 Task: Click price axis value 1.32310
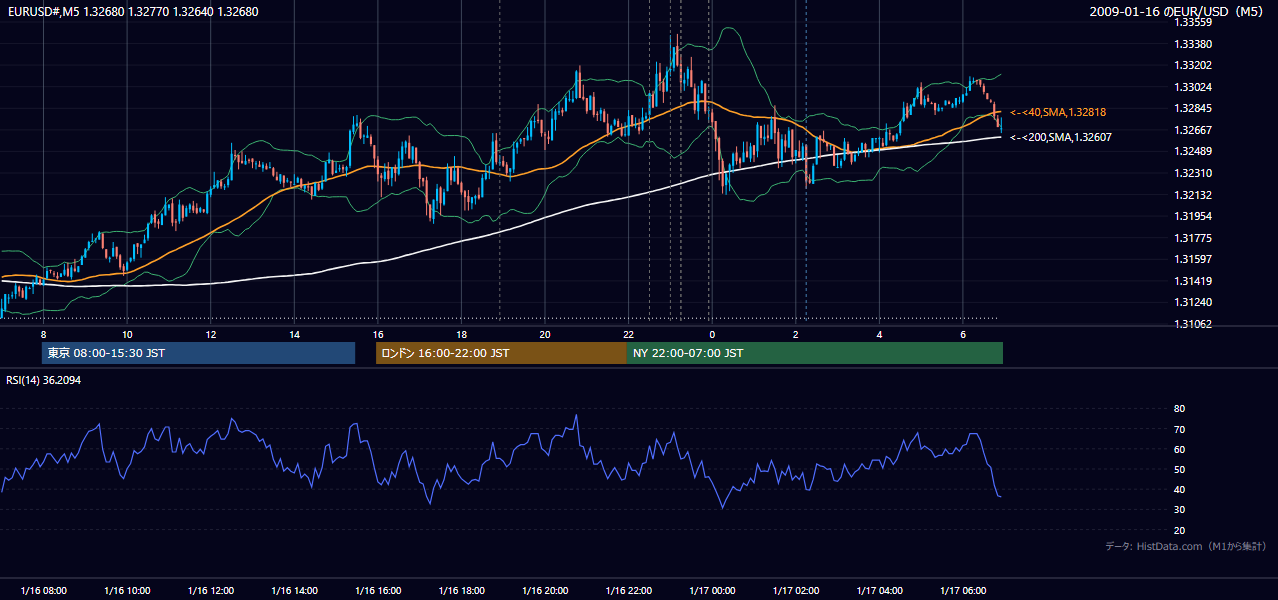coord(1192,173)
